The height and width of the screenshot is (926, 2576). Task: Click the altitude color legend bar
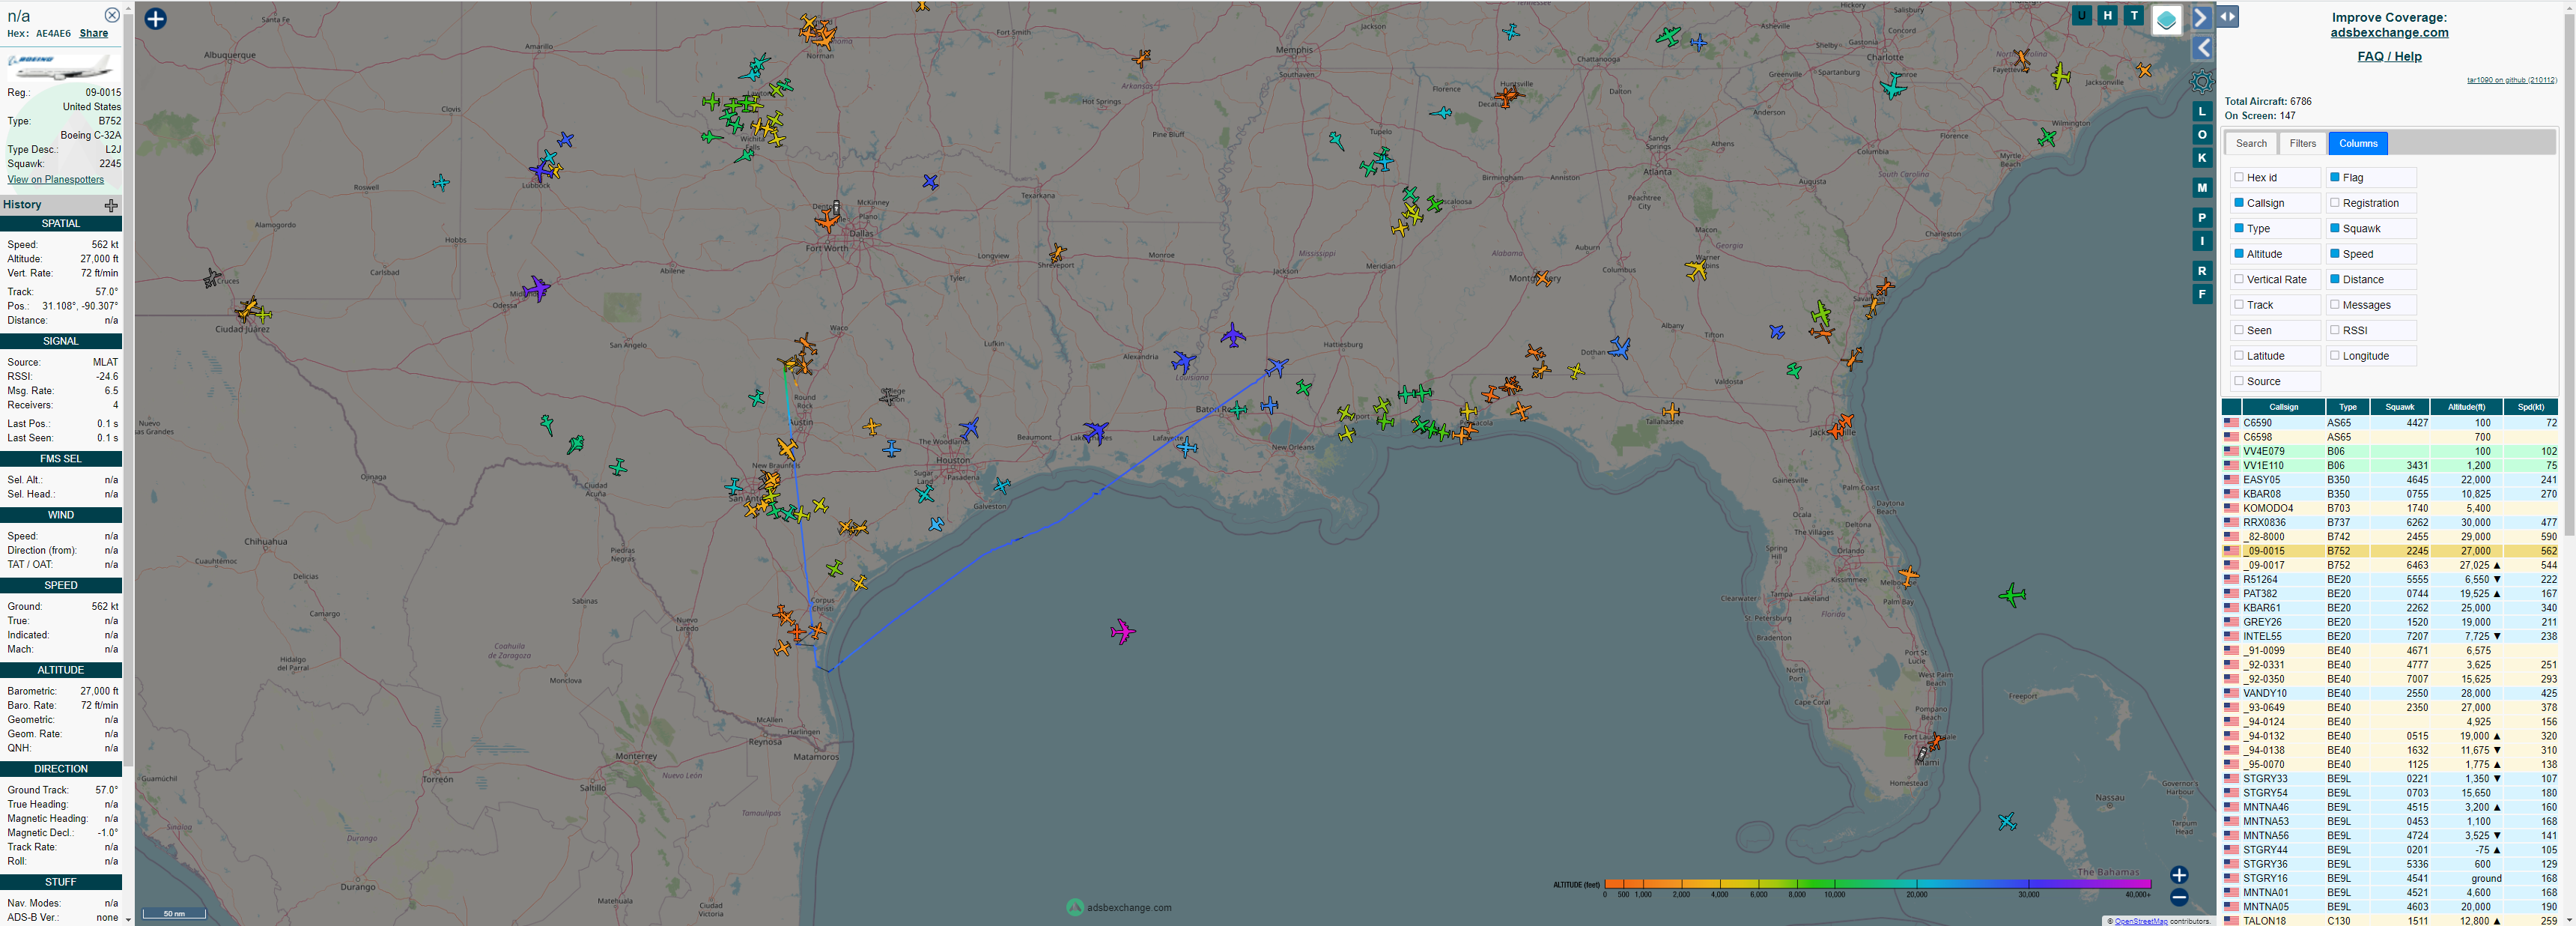tap(1877, 884)
